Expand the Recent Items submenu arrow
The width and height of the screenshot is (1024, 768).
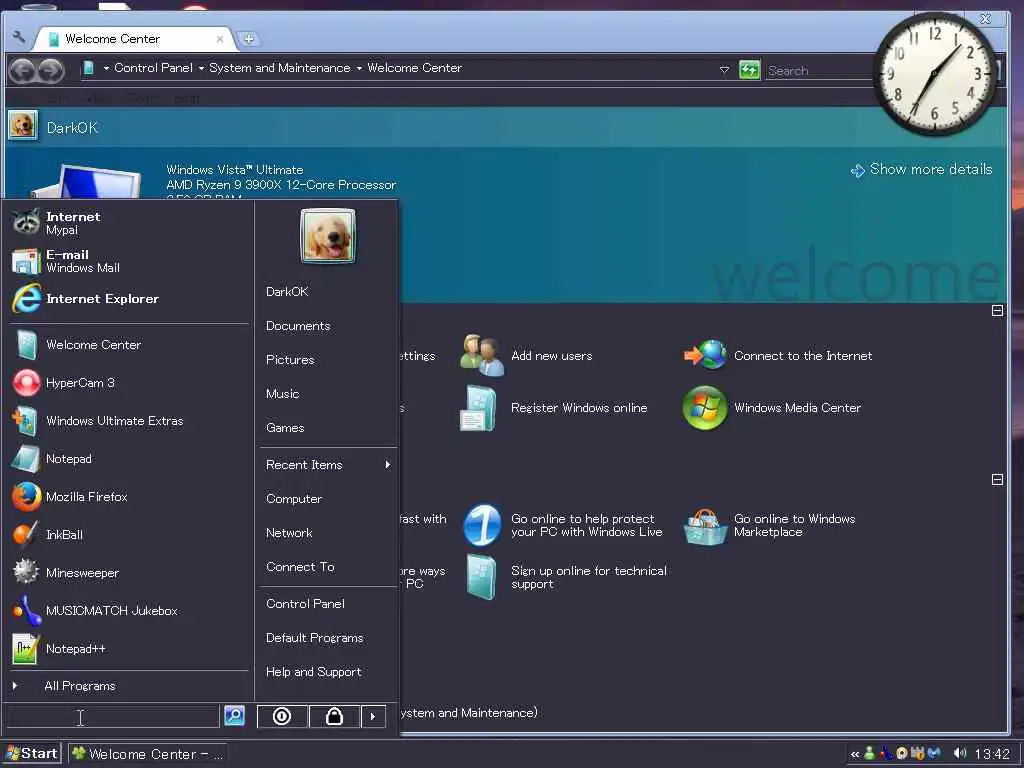[388, 464]
